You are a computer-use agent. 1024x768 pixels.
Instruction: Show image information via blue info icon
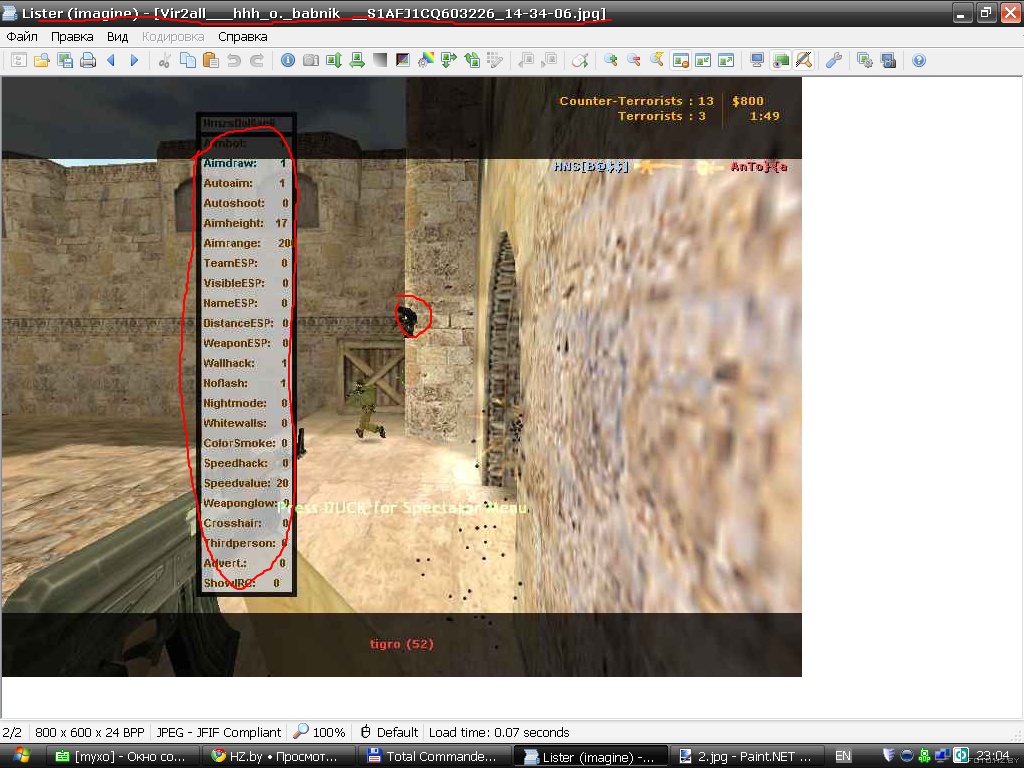[287, 61]
